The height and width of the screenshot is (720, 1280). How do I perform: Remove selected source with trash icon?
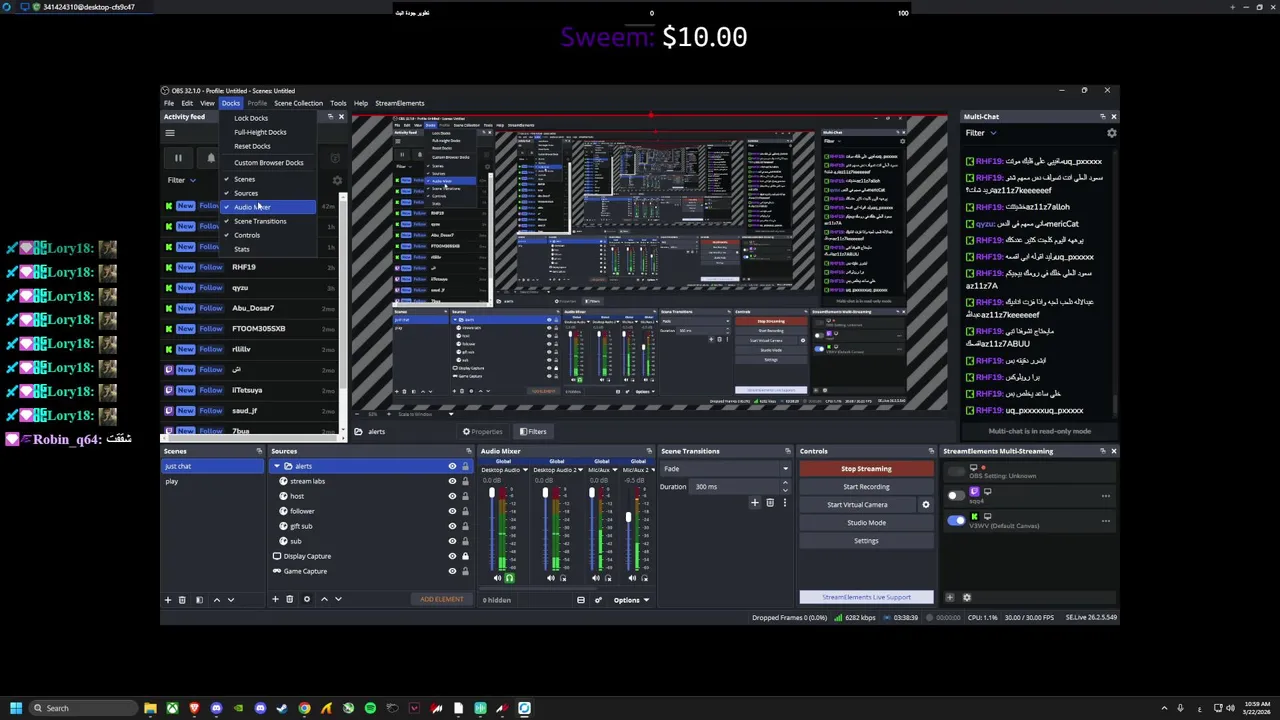(290, 600)
